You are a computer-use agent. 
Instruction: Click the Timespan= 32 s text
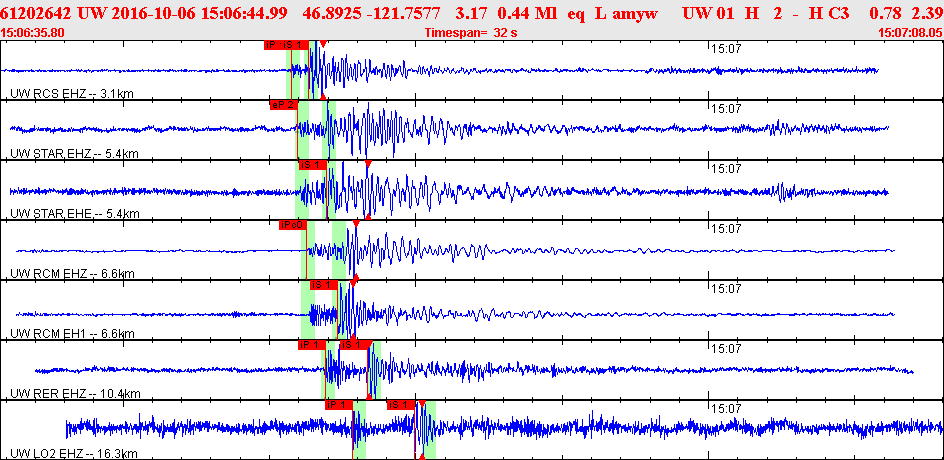tap(471, 33)
